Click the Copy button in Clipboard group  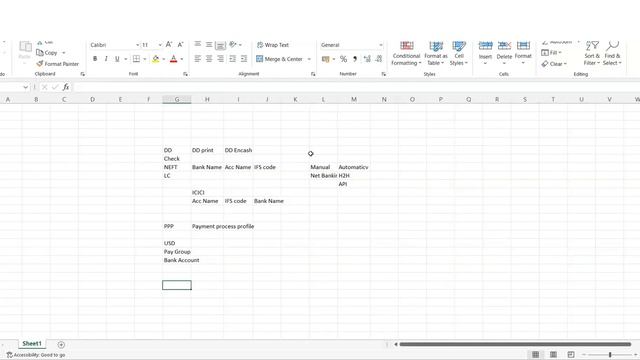pyautogui.click(x=47, y=53)
